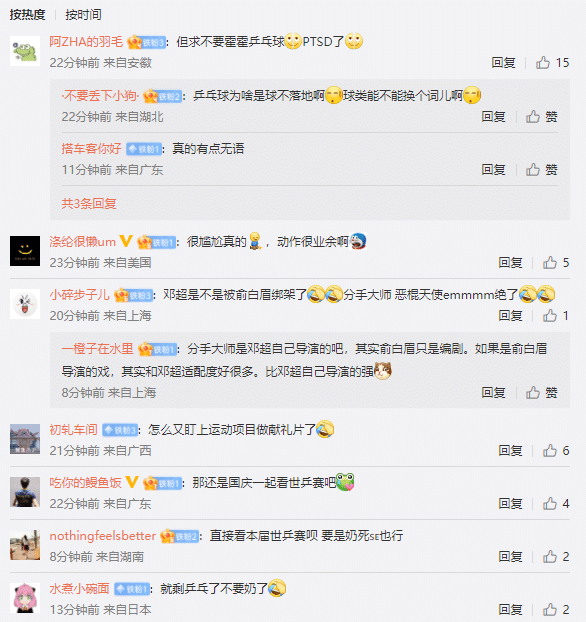This screenshot has width=586, height=622.
Task: Like the comment by 涤纶很懒um
Action: coord(556,263)
